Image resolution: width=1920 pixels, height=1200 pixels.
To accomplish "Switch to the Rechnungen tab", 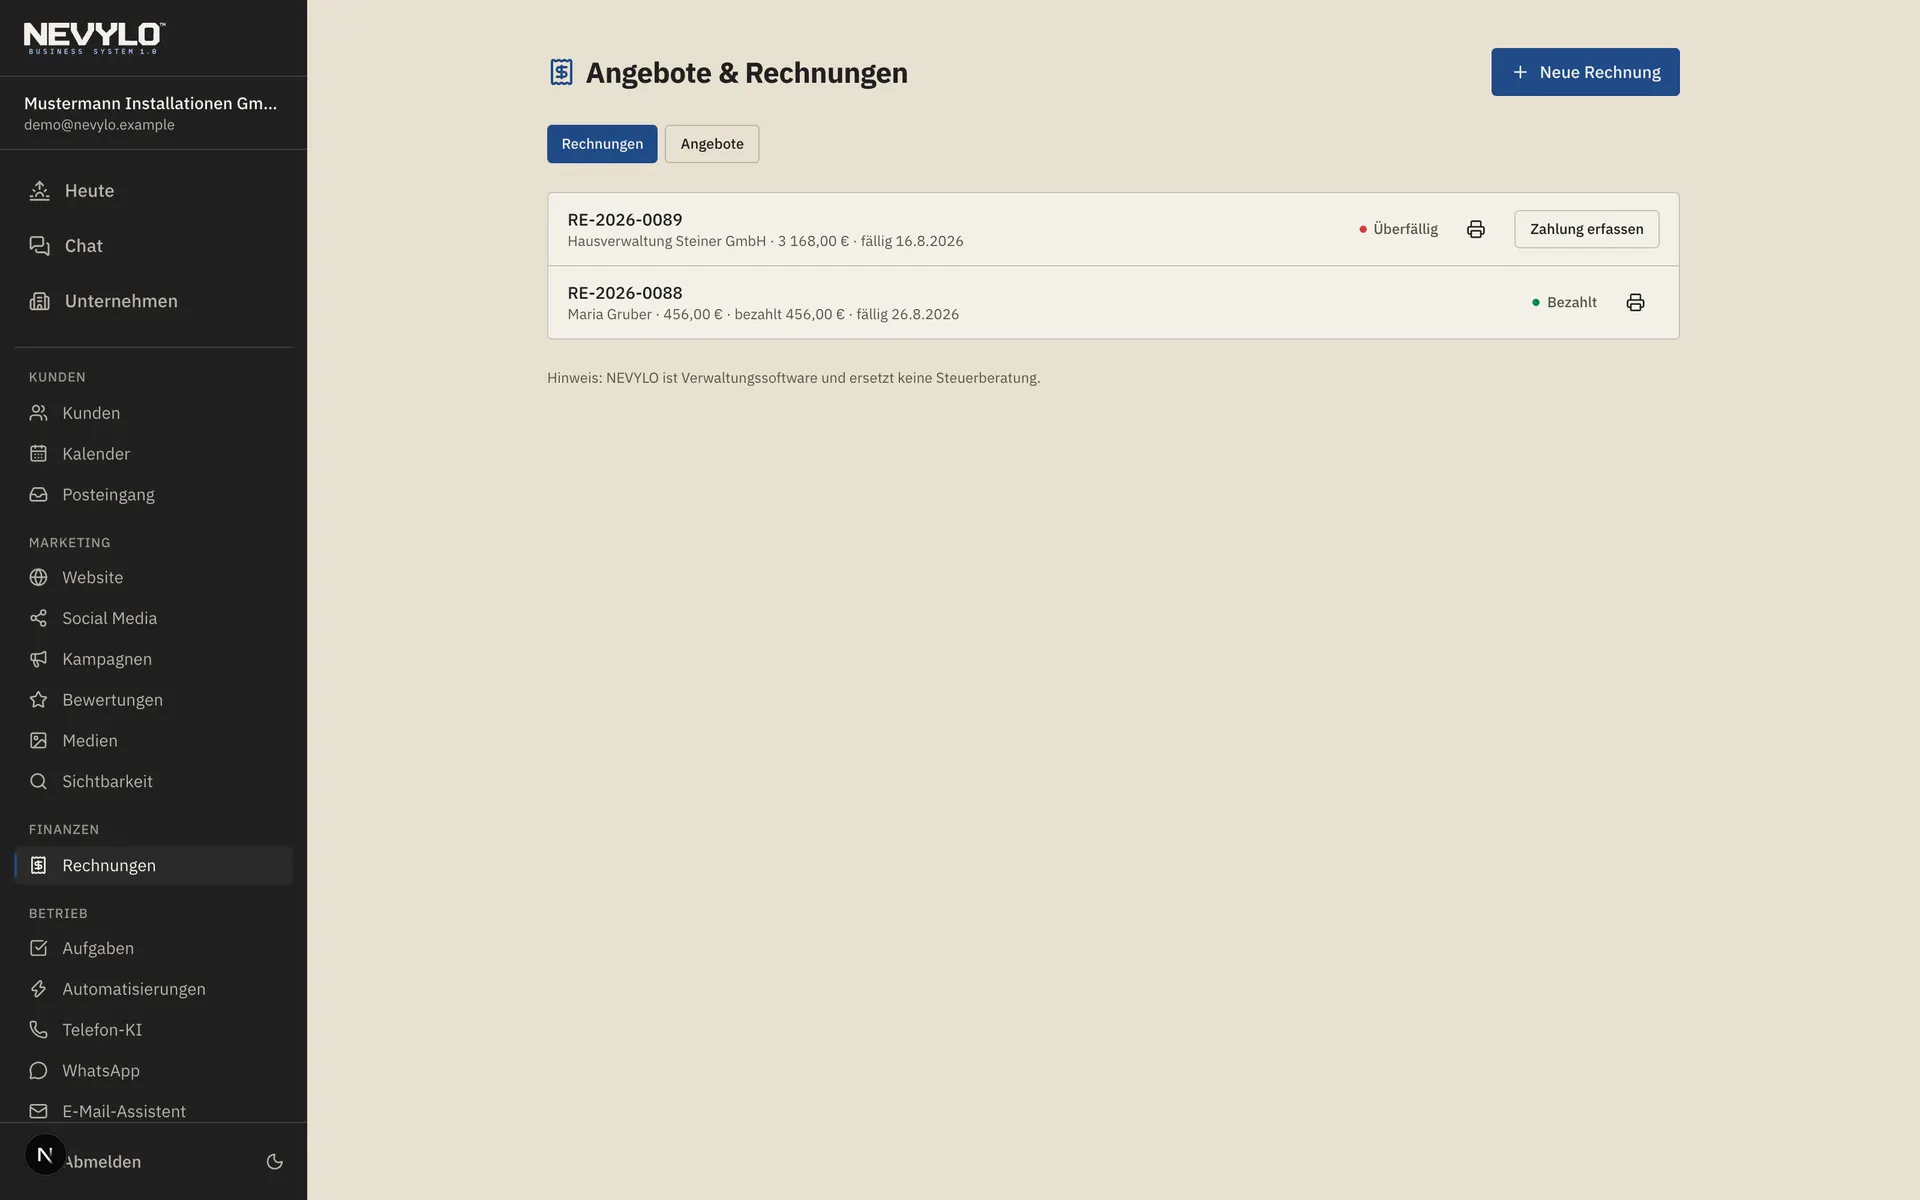I will (602, 144).
